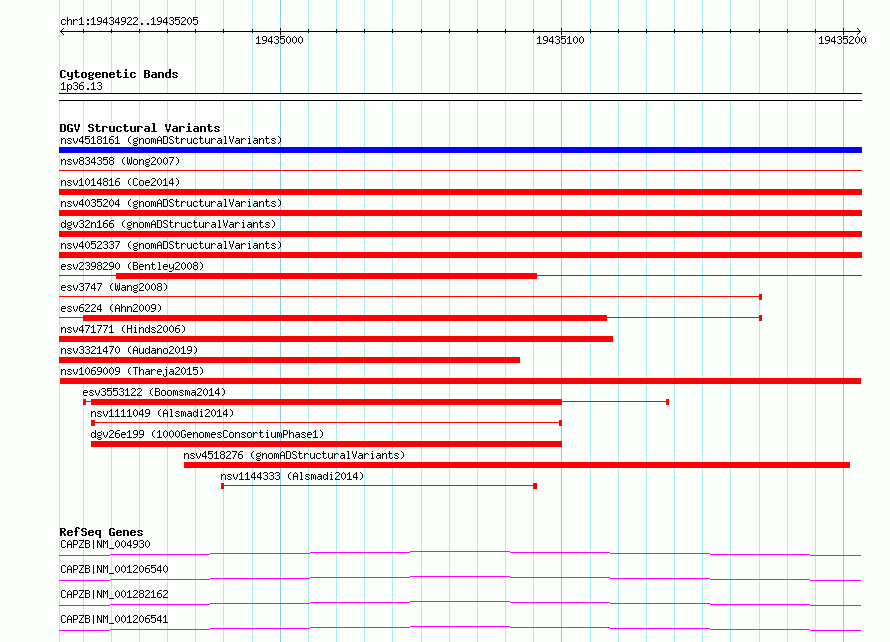Click the magenta line under CAPZB|NM_001206540
Viewport: 890px width, 642px height.
click(460, 578)
